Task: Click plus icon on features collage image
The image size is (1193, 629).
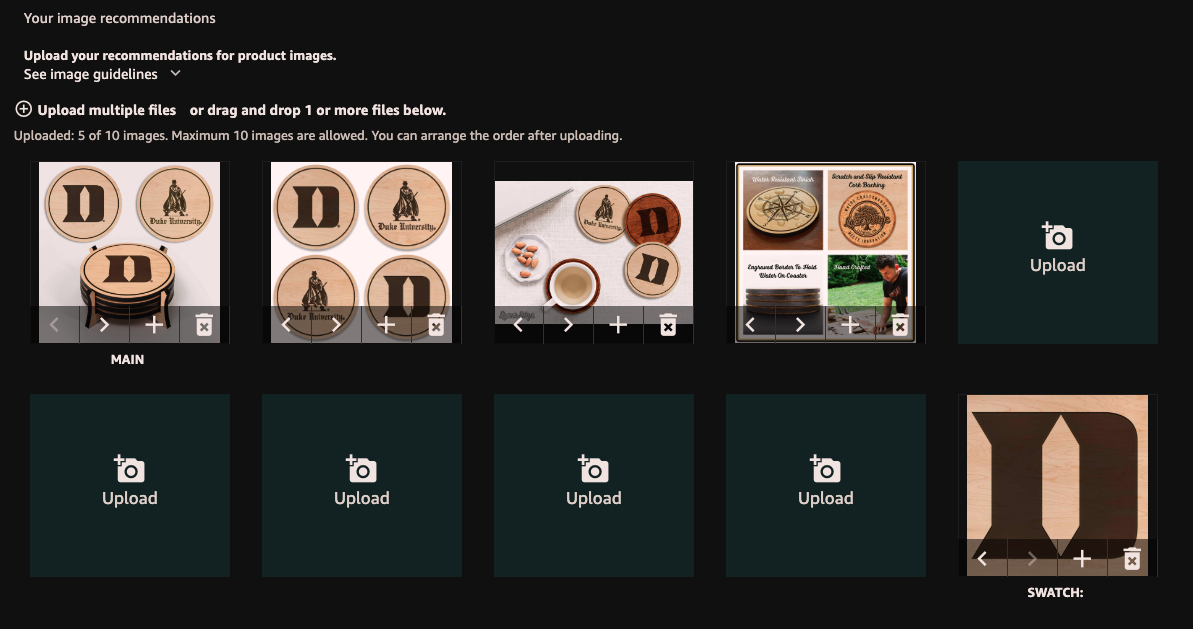Action: (x=851, y=326)
